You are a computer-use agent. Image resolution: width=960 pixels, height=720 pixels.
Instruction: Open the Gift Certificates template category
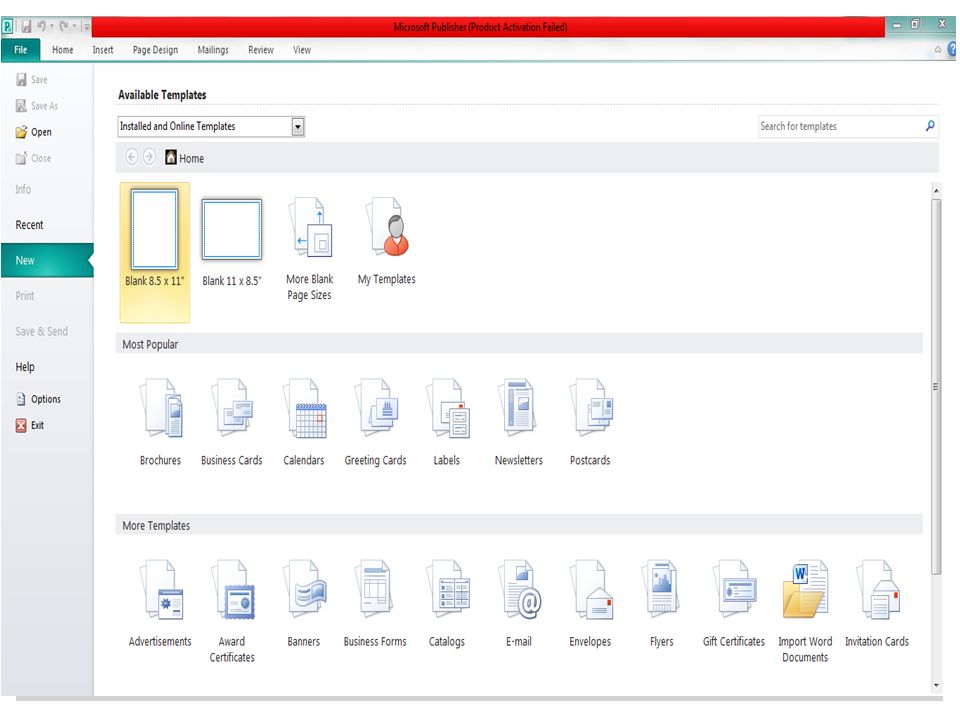pyautogui.click(x=733, y=603)
